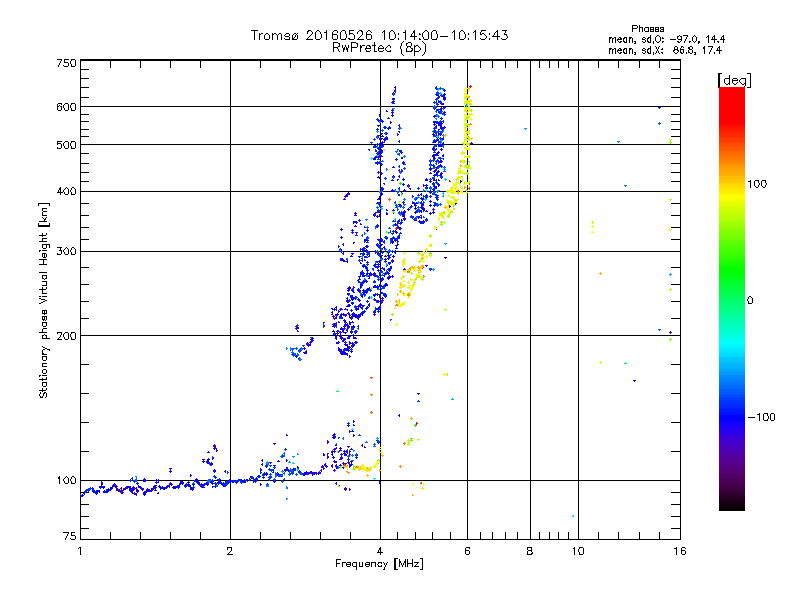Click the 'mean, sd,O: -97.0, 14.4' line
Image resolution: width=800 pixels, height=600 pixels.
[x=666, y=40]
